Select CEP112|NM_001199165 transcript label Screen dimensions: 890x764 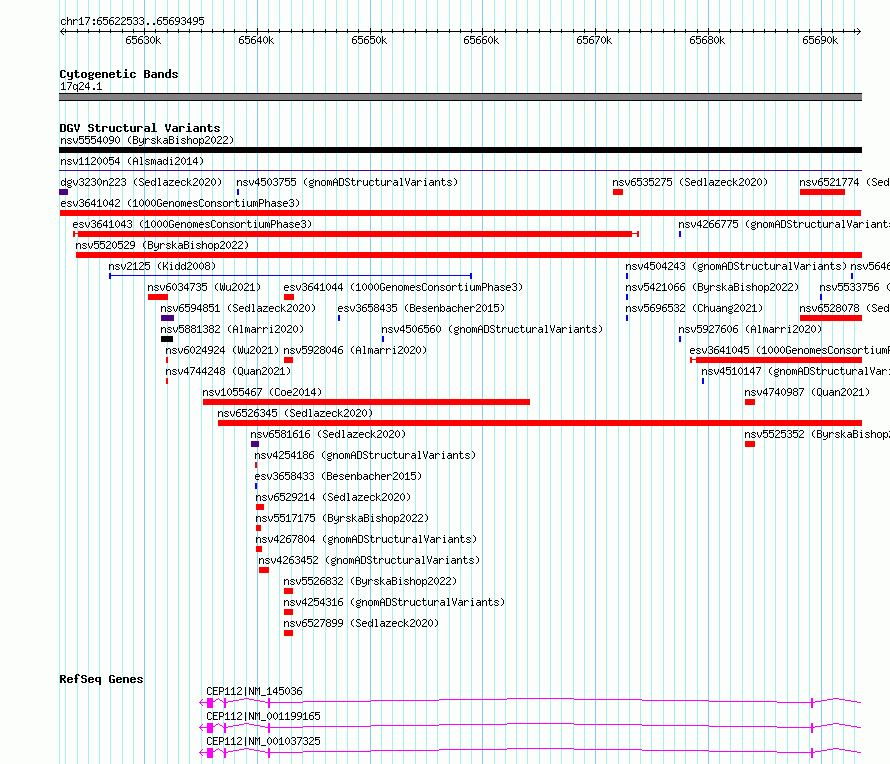pyautogui.click(x=263, y=716)
